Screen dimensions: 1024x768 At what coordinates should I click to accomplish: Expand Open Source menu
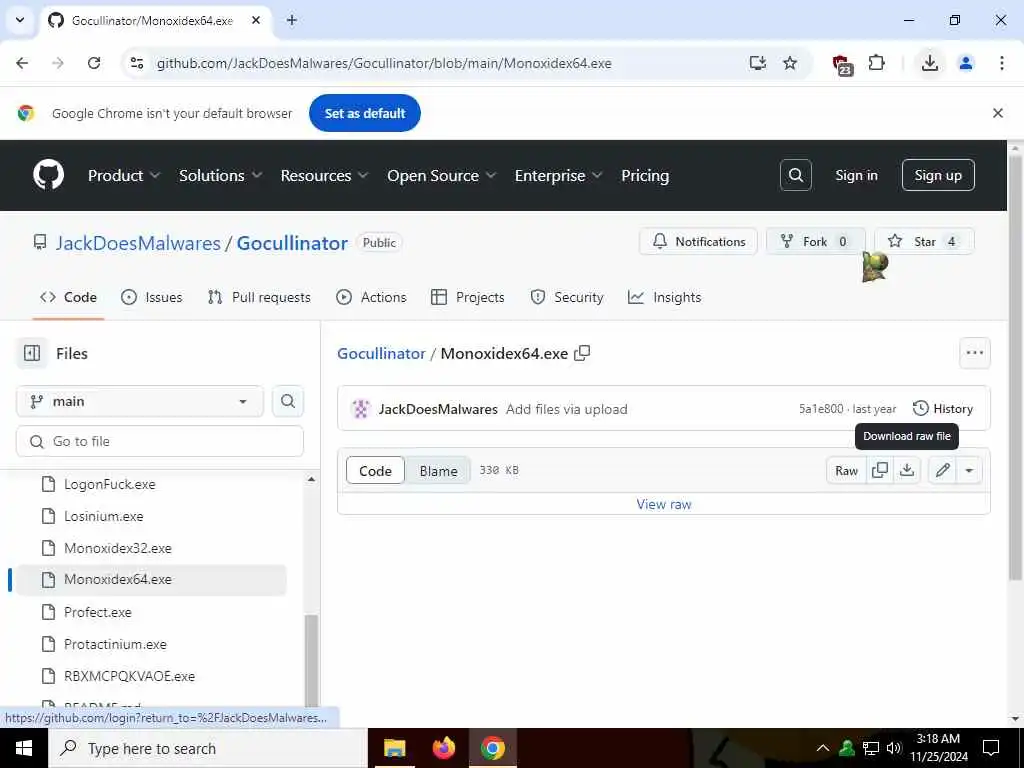click(x=441, y=175)
